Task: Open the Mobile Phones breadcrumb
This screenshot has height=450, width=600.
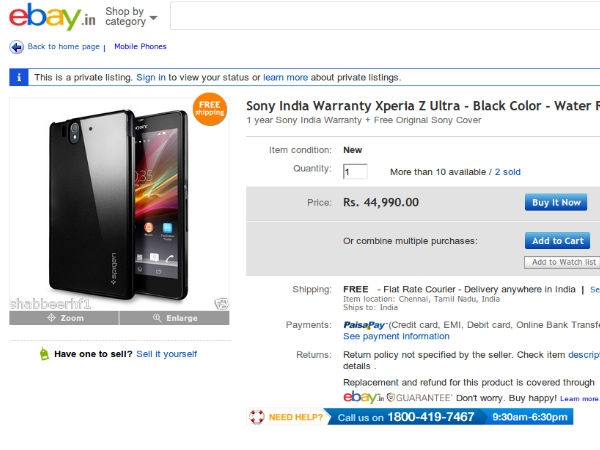Action: click(x=140, y=47)
